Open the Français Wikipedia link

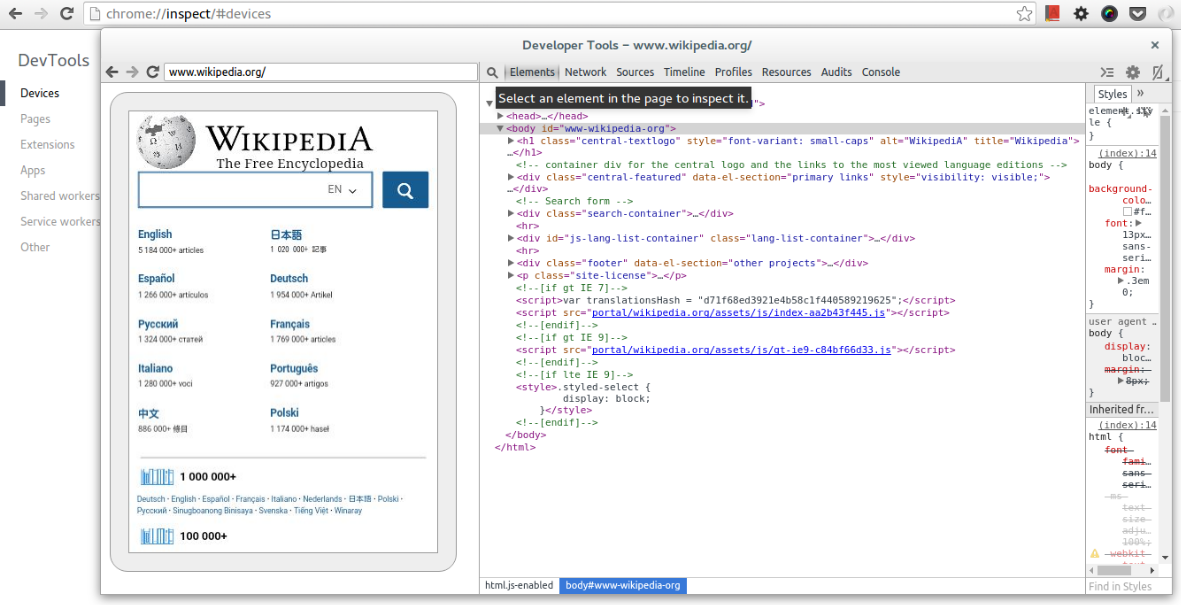[290, 324]
